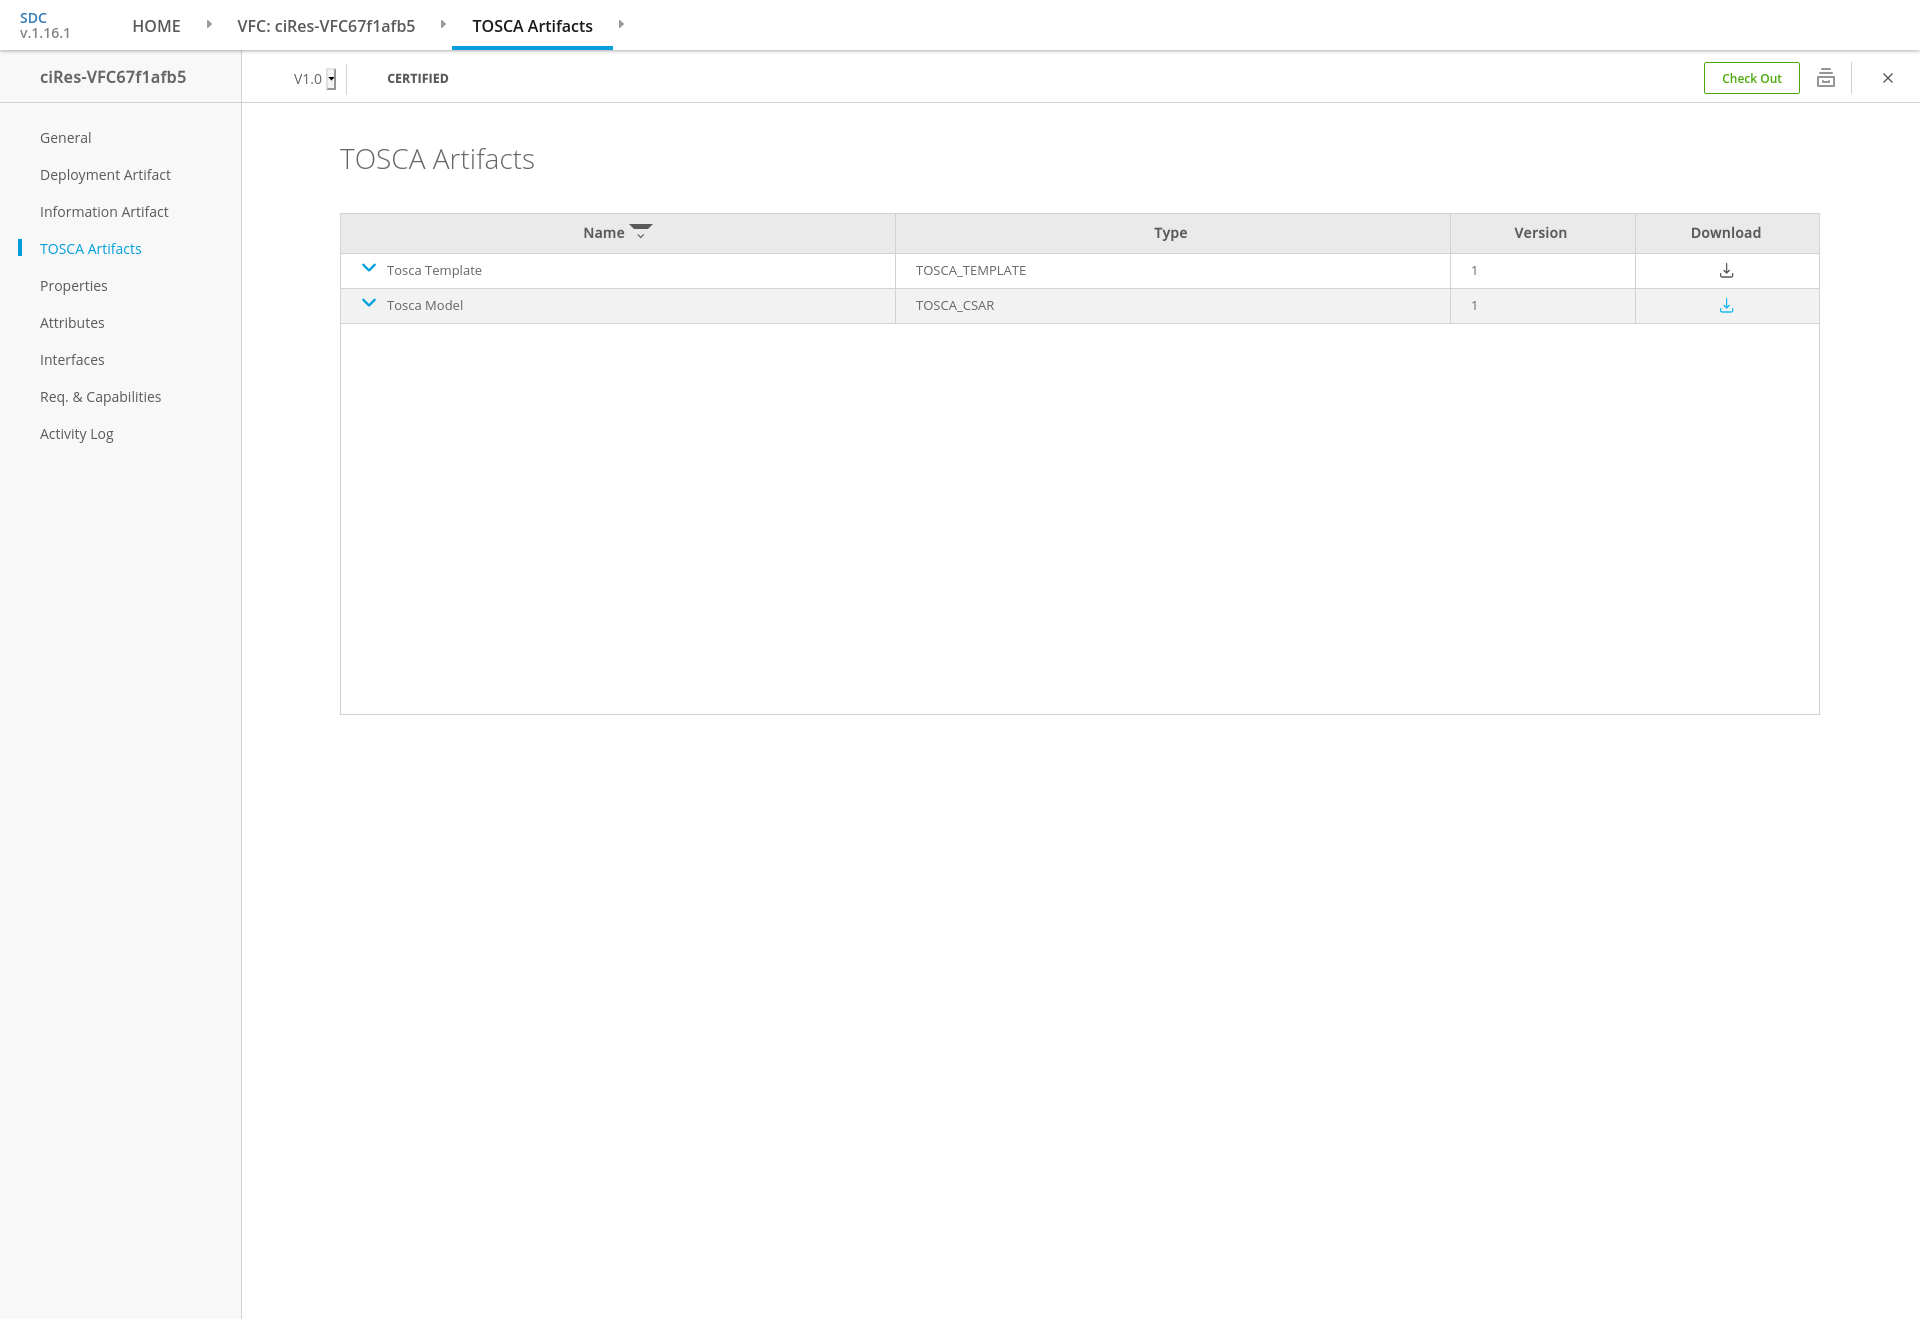Go to HOME breadcrumb tab
The height and width of the screenshot is (1319, 1920).
(x=156, y=26)
